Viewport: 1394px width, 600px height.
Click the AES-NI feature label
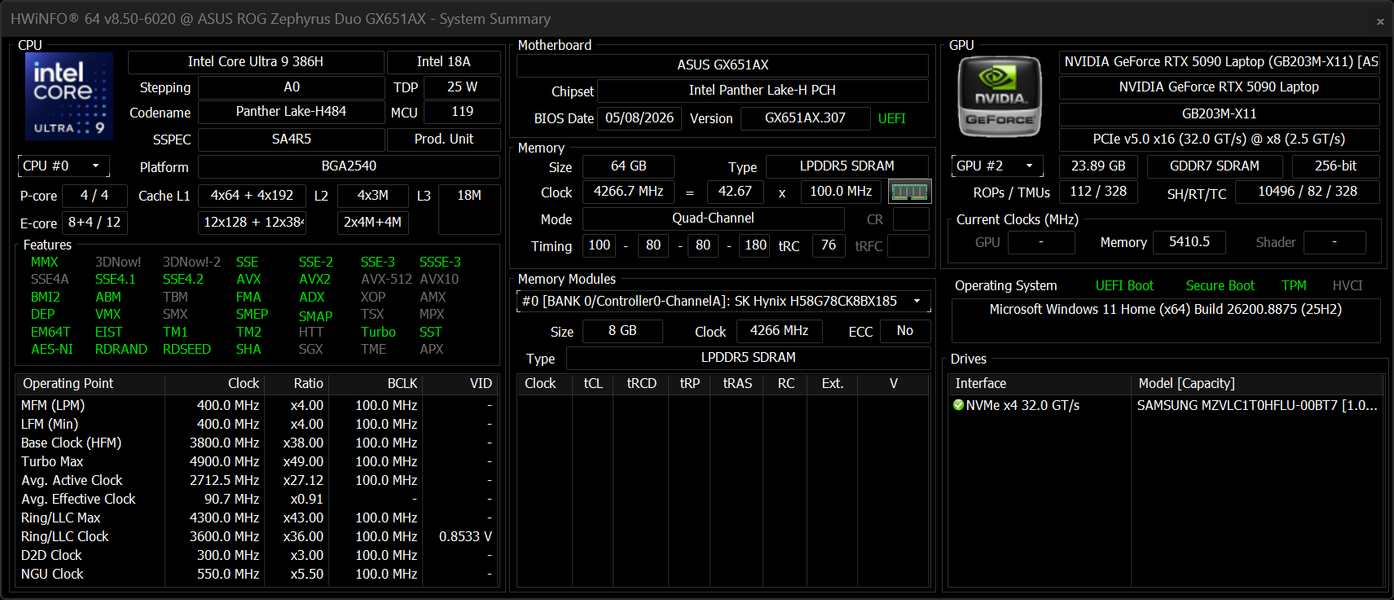coord(51,349)
